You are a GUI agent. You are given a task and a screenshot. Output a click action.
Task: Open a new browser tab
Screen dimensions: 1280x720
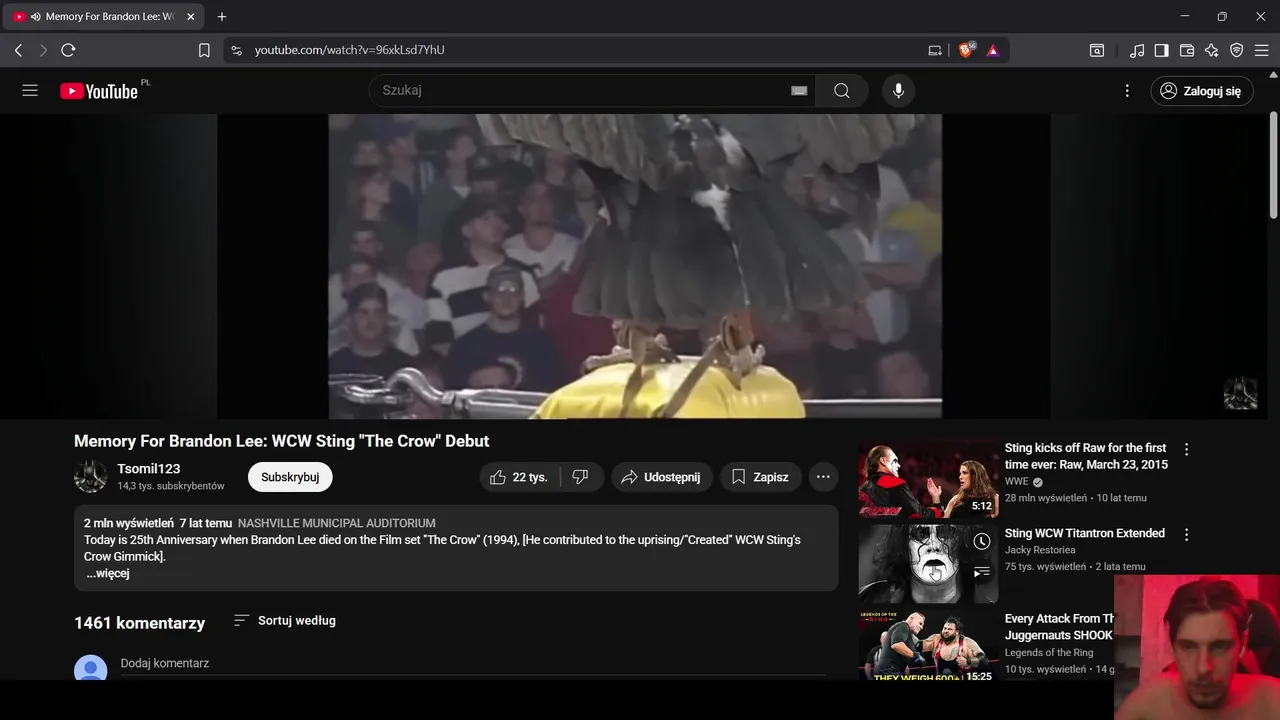point(222,17)
